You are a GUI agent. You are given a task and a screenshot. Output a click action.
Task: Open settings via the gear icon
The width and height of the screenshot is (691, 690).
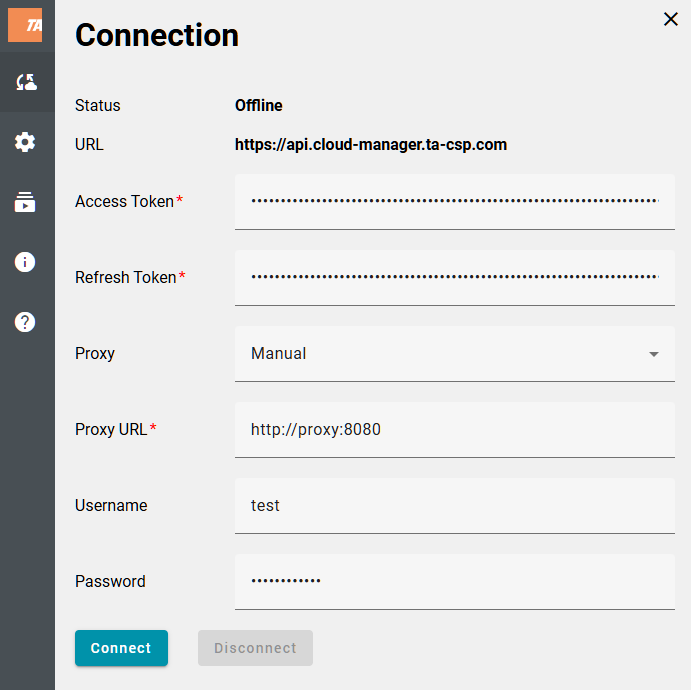pos(26,142)
